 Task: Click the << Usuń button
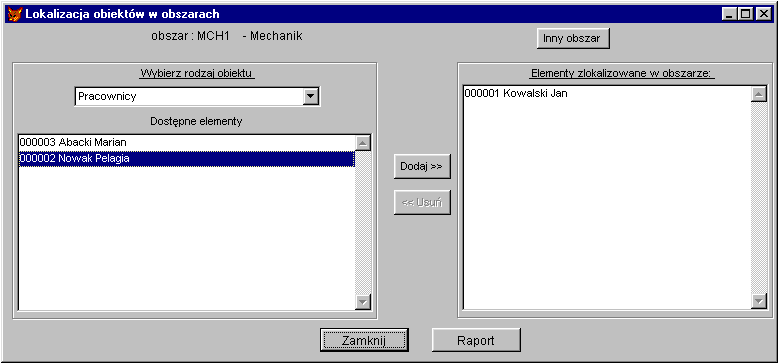tap(422, 202)
